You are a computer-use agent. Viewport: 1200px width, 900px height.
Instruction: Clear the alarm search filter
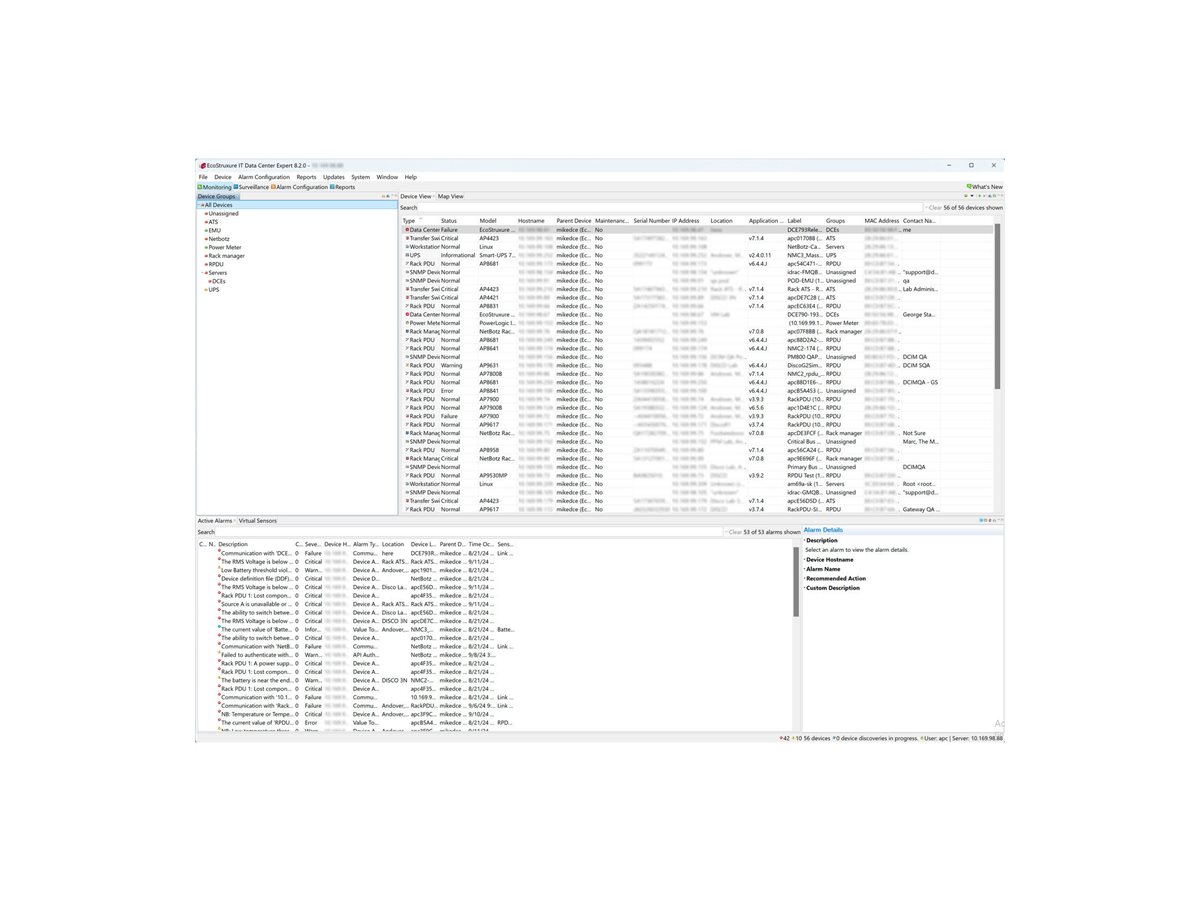click(x=735, y=533)
